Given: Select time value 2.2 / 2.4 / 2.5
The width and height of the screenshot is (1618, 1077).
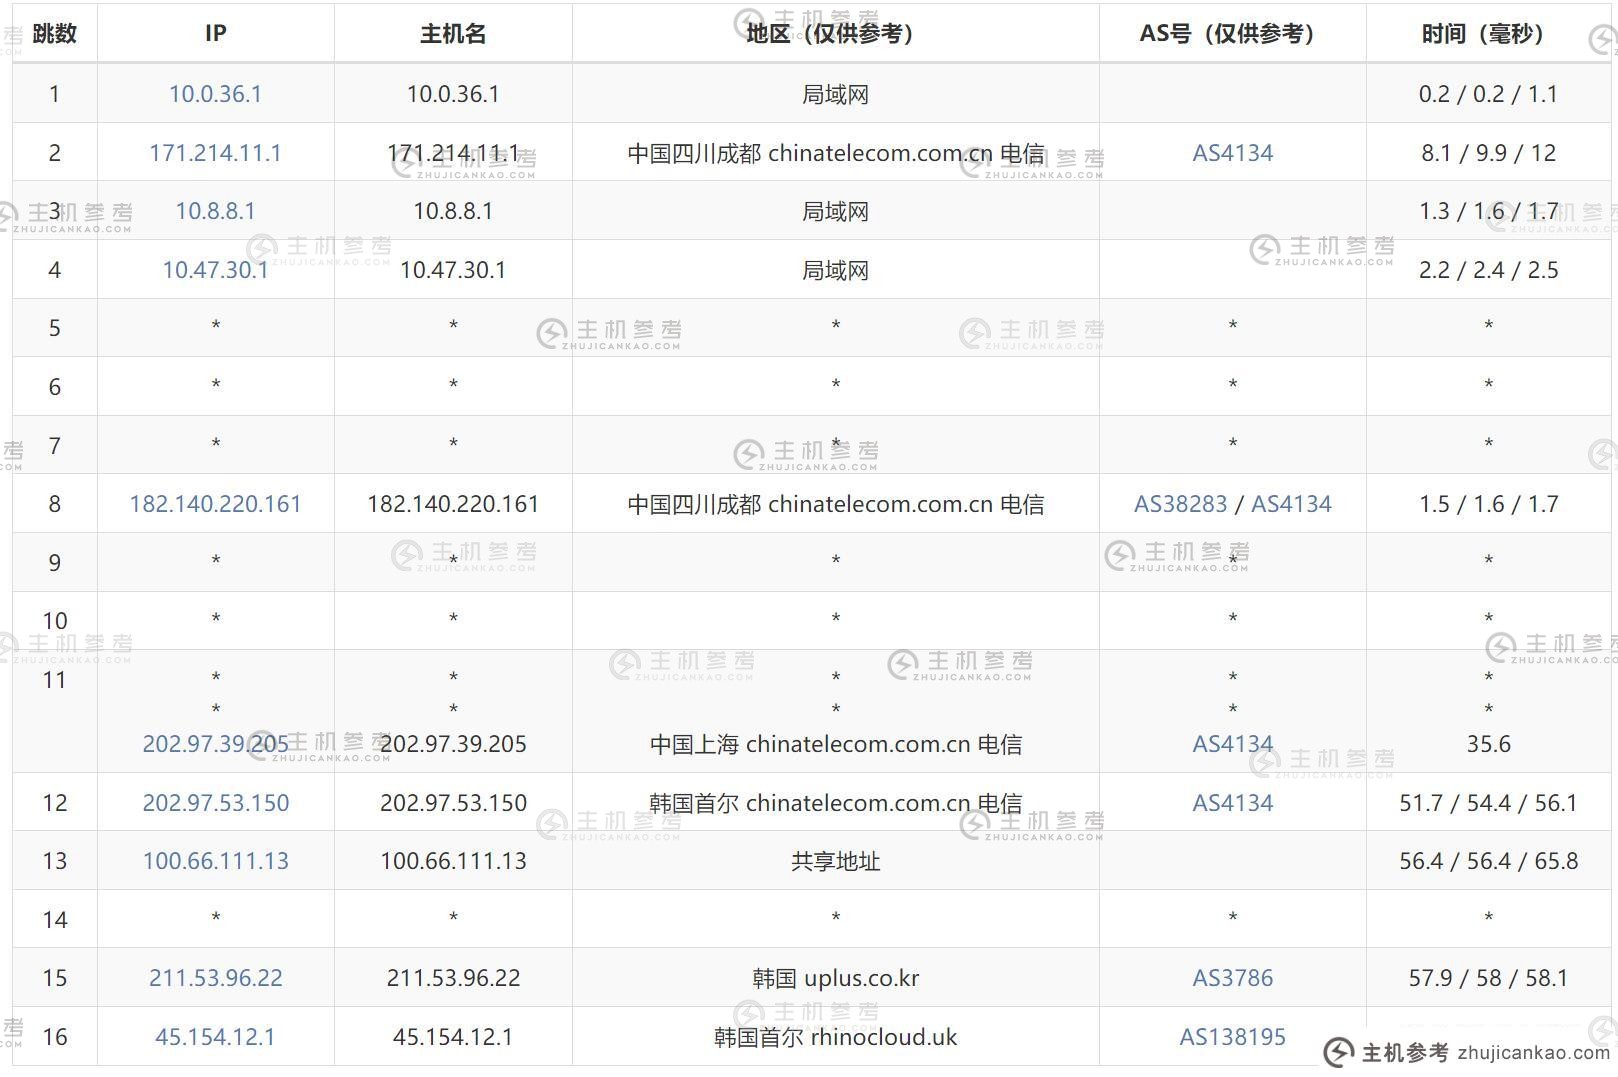Looking at the screenshot, I should [1488, 270].
